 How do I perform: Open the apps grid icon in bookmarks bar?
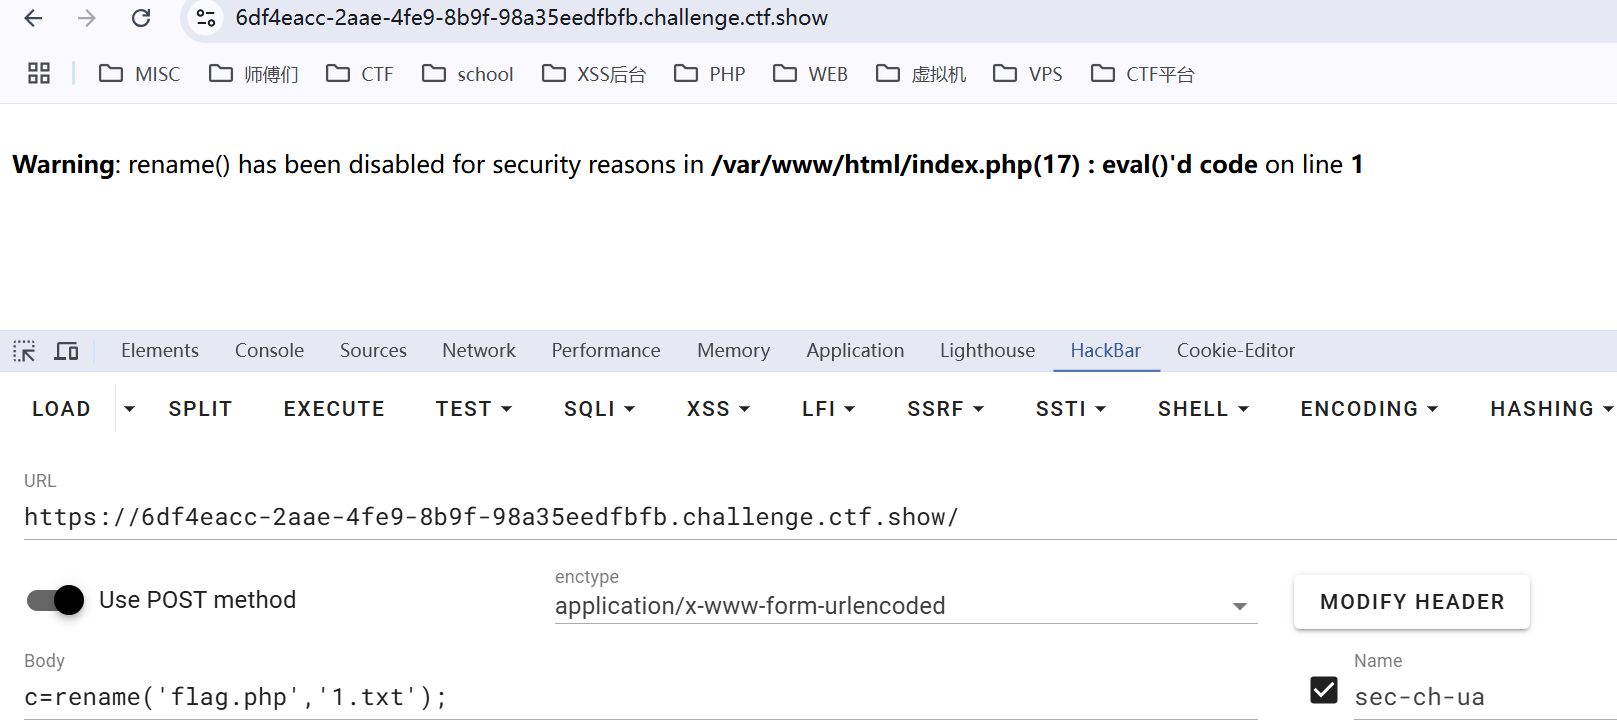[39, 73]
